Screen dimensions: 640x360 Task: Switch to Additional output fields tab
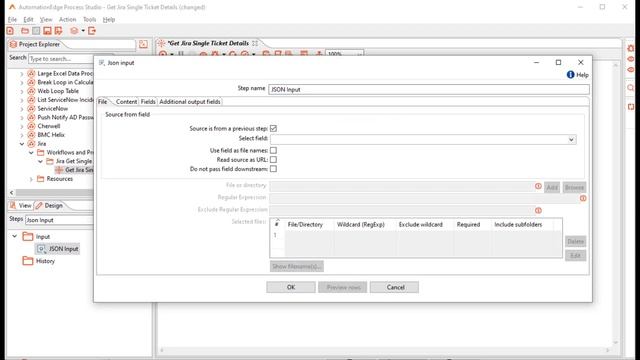[x=190, y=102]
